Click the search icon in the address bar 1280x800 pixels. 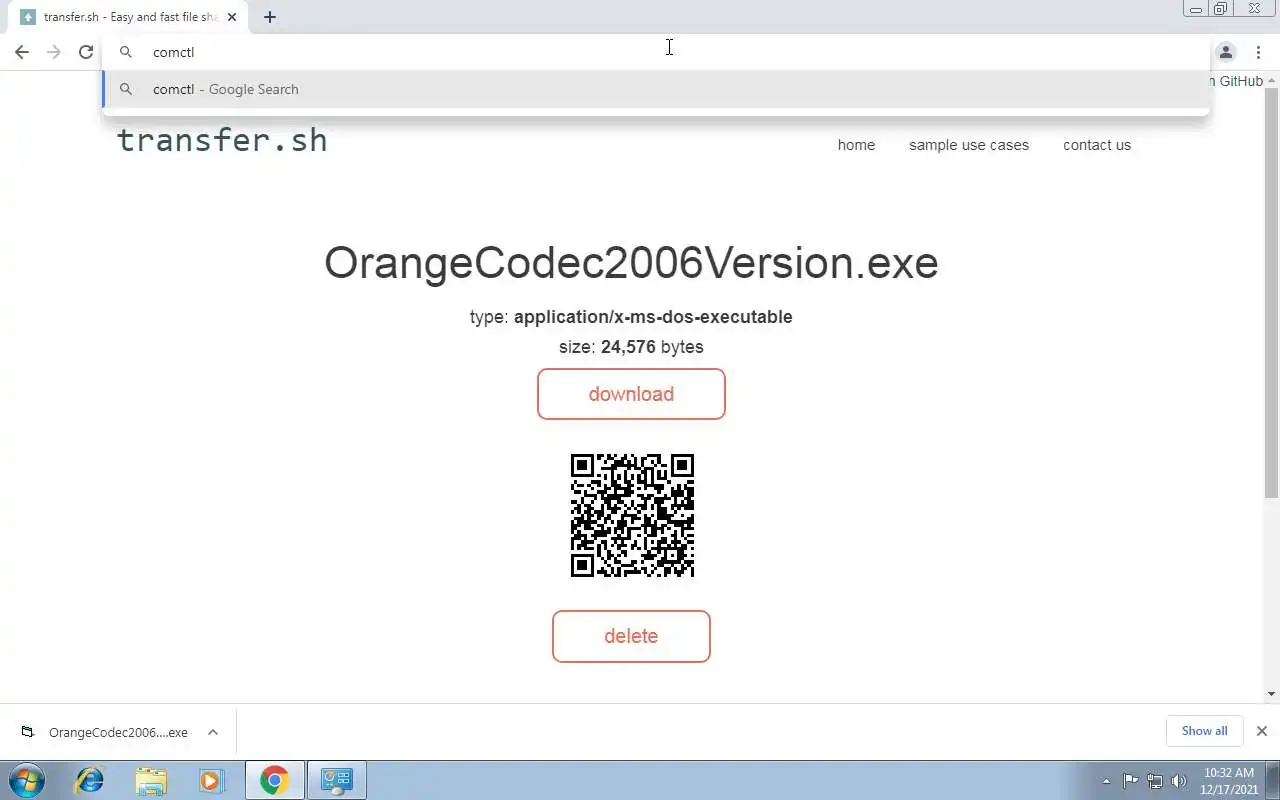[126, 52]
